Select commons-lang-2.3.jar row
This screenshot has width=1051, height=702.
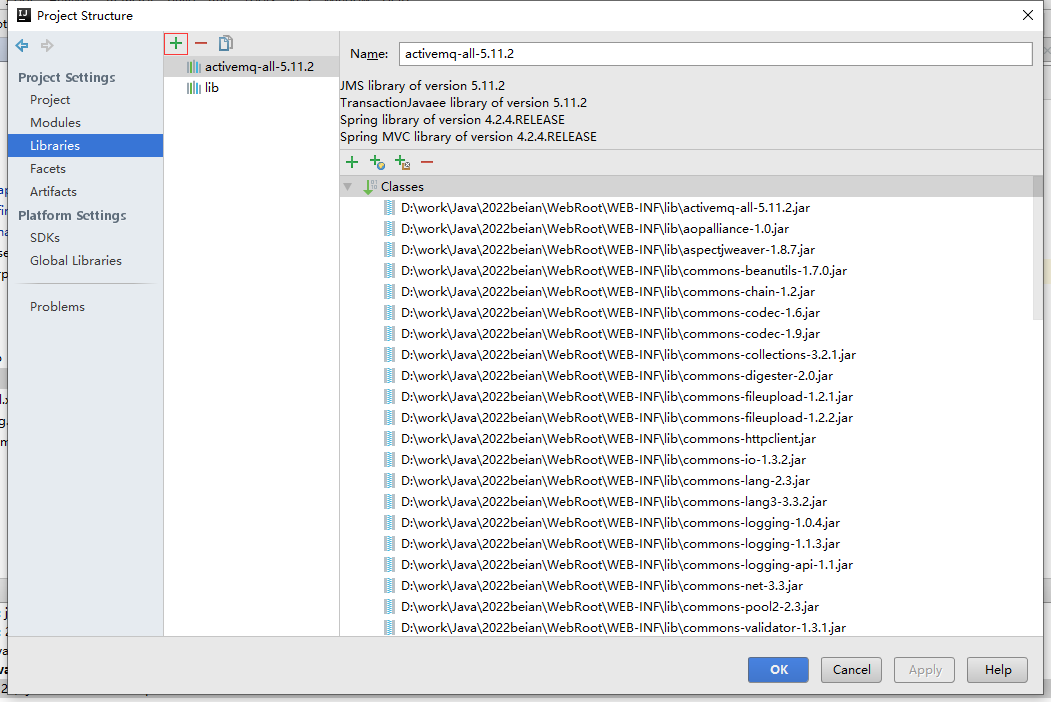pyautogui.click(x=686, y=481)
